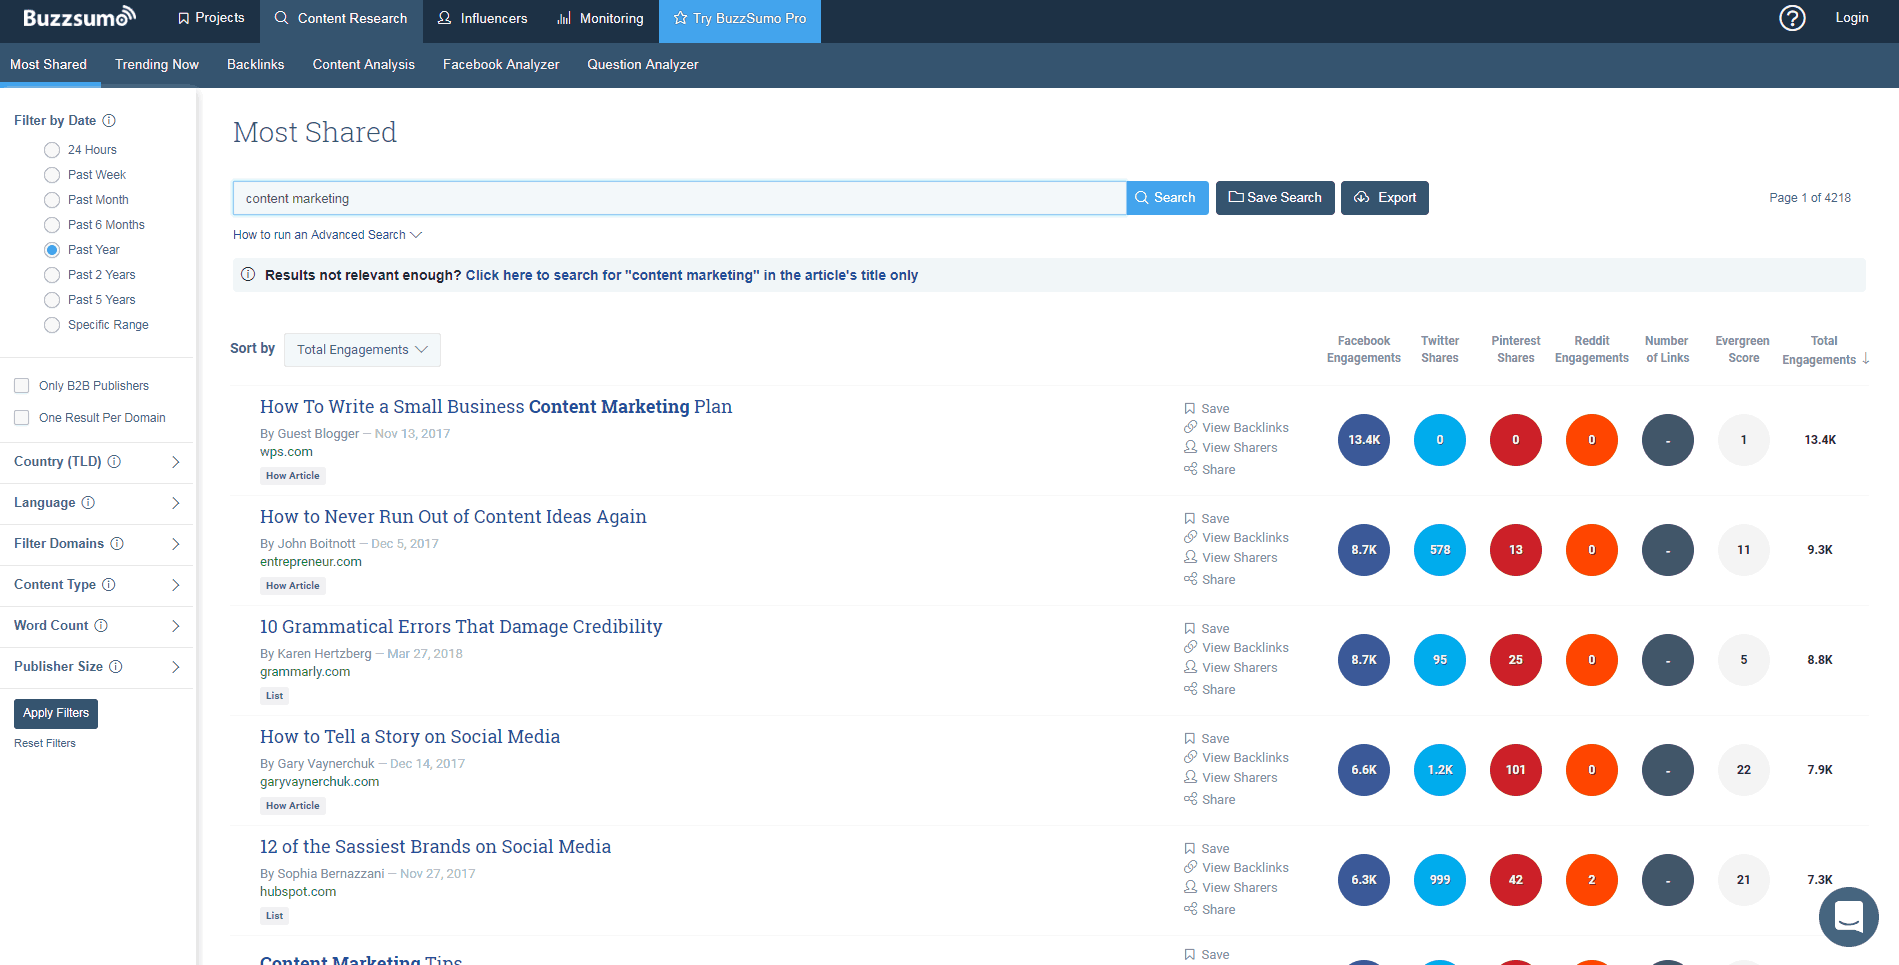Viewport: 1899px width, 965px height.
Task: Click the BuzzSumo logo
Action: point(79,17)
